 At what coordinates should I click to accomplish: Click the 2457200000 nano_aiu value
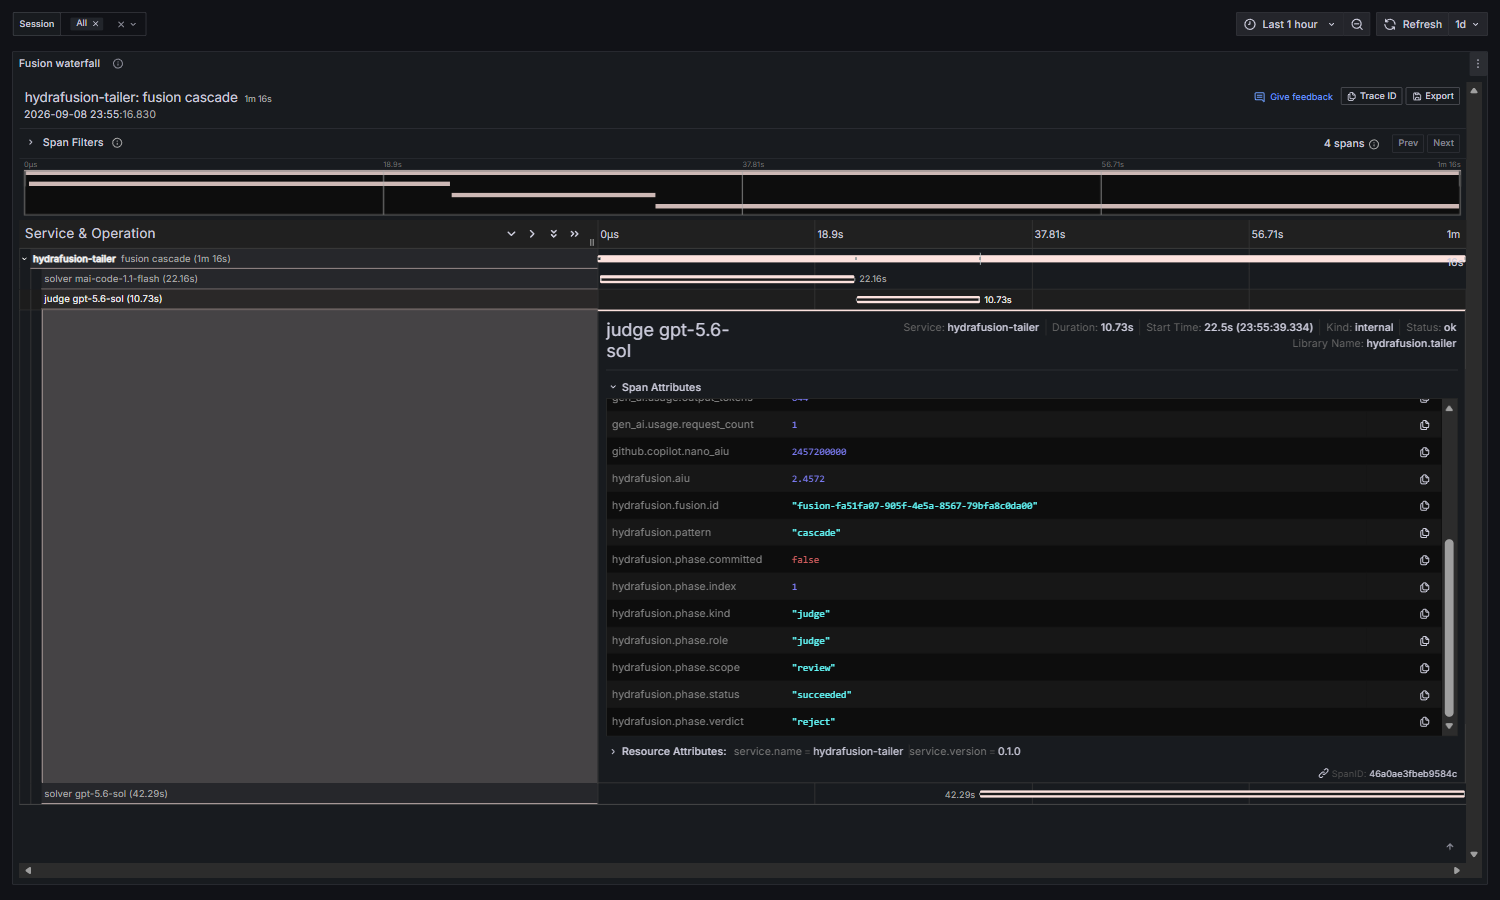[x=819, y=452]
